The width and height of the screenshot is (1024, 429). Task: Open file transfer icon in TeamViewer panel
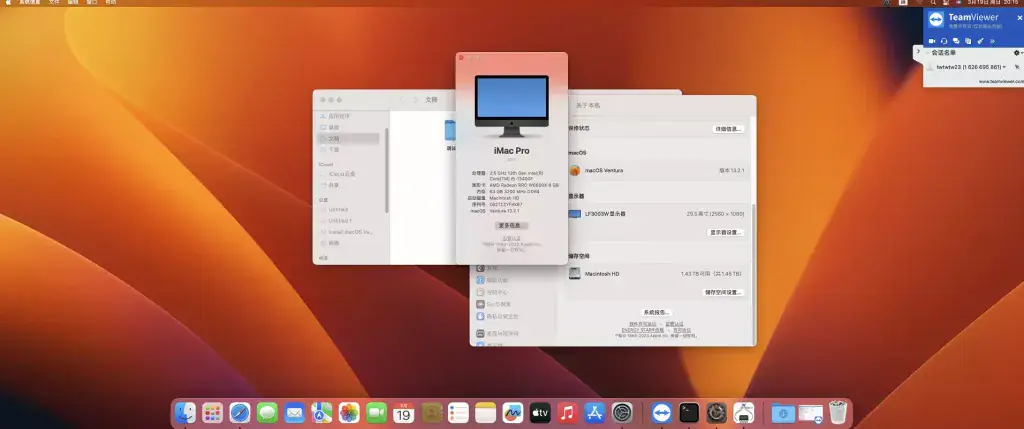coord(968,41)
